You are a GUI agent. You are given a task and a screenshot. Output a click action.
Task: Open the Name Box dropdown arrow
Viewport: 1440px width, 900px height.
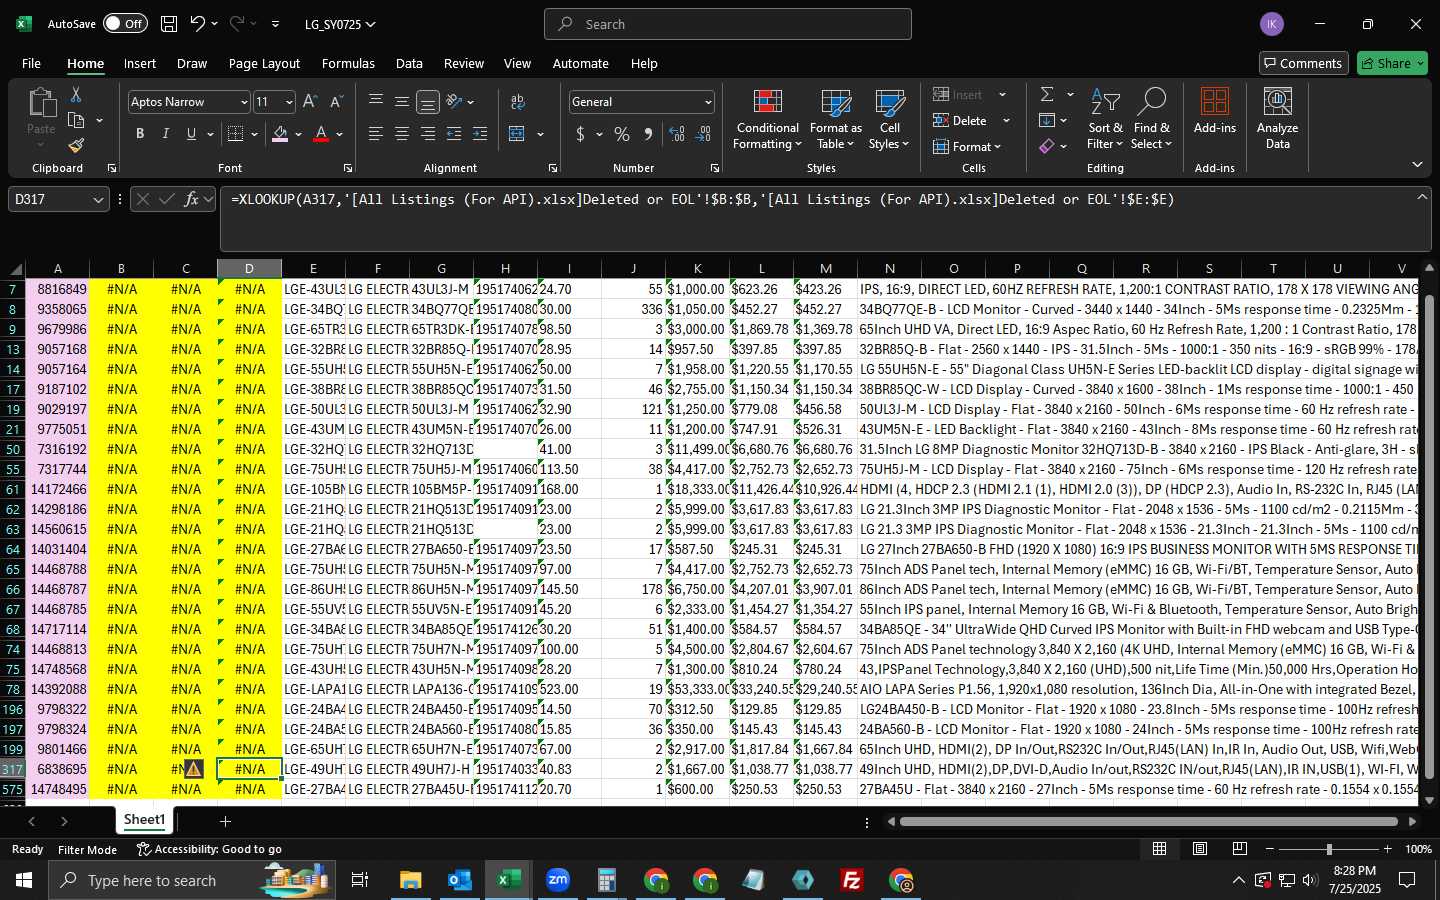pos(98,199)
